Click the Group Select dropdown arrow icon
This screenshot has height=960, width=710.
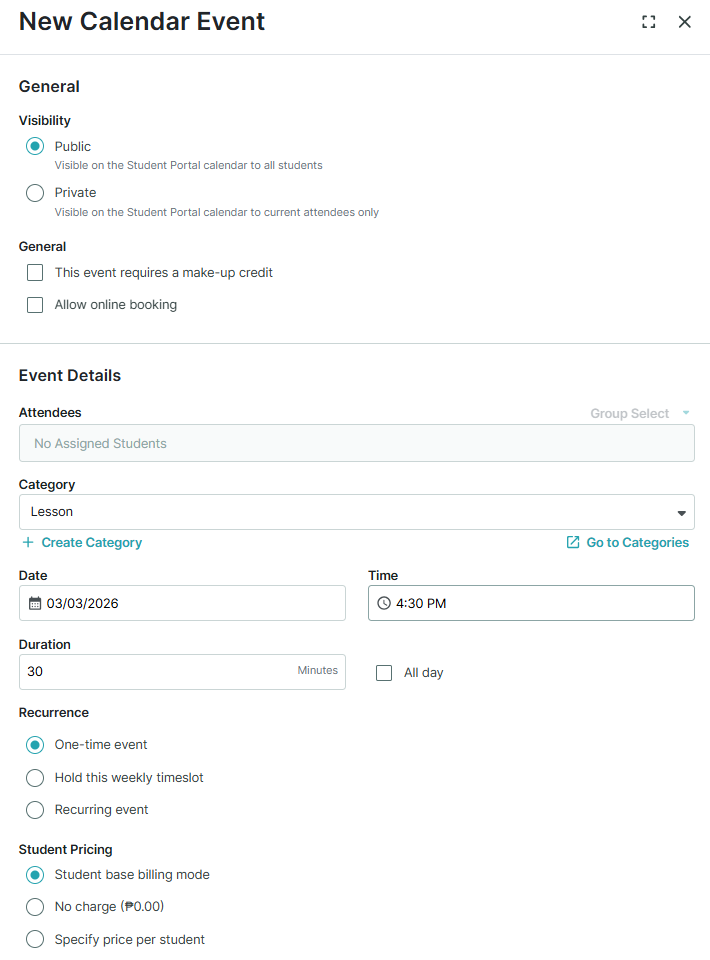[x=686, y=412]
